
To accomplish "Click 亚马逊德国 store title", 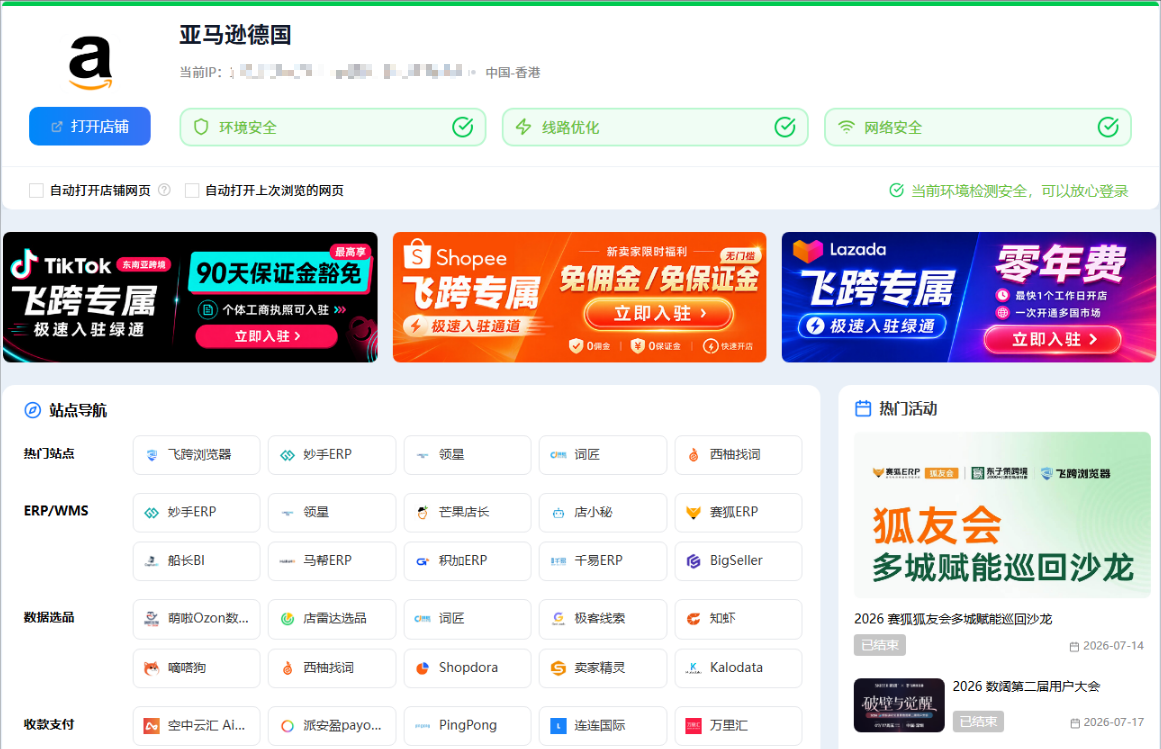I will pos(235,35).
